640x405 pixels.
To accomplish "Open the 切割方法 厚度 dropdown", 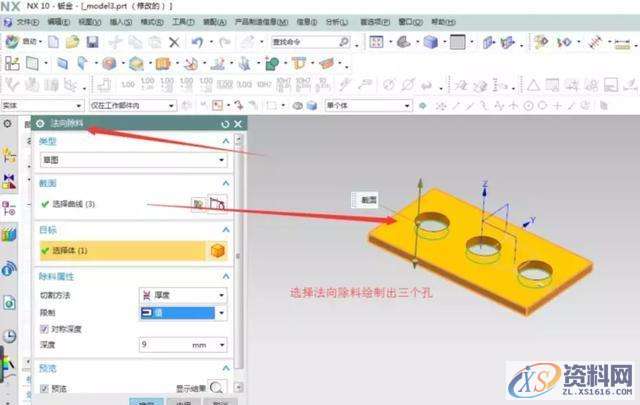I will pos(183,295).
